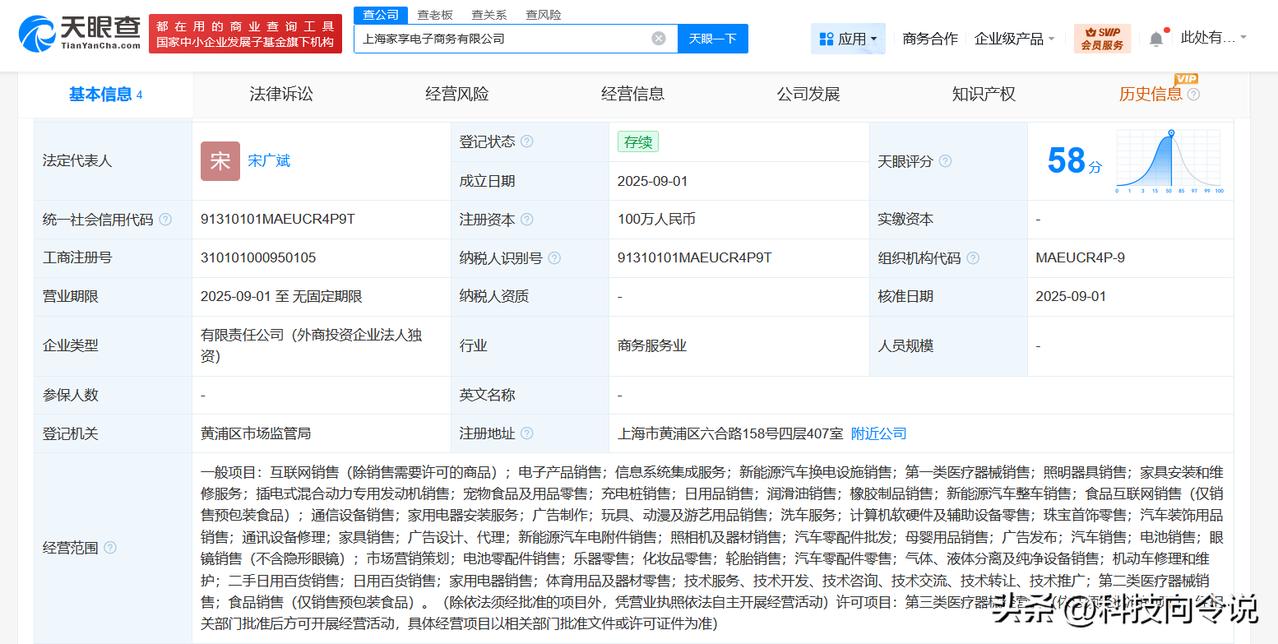Open the 此处有 account dropdown
The width and height of the screenshot is (1278, 644).
pyautogui.click(x=1214, y=38)
